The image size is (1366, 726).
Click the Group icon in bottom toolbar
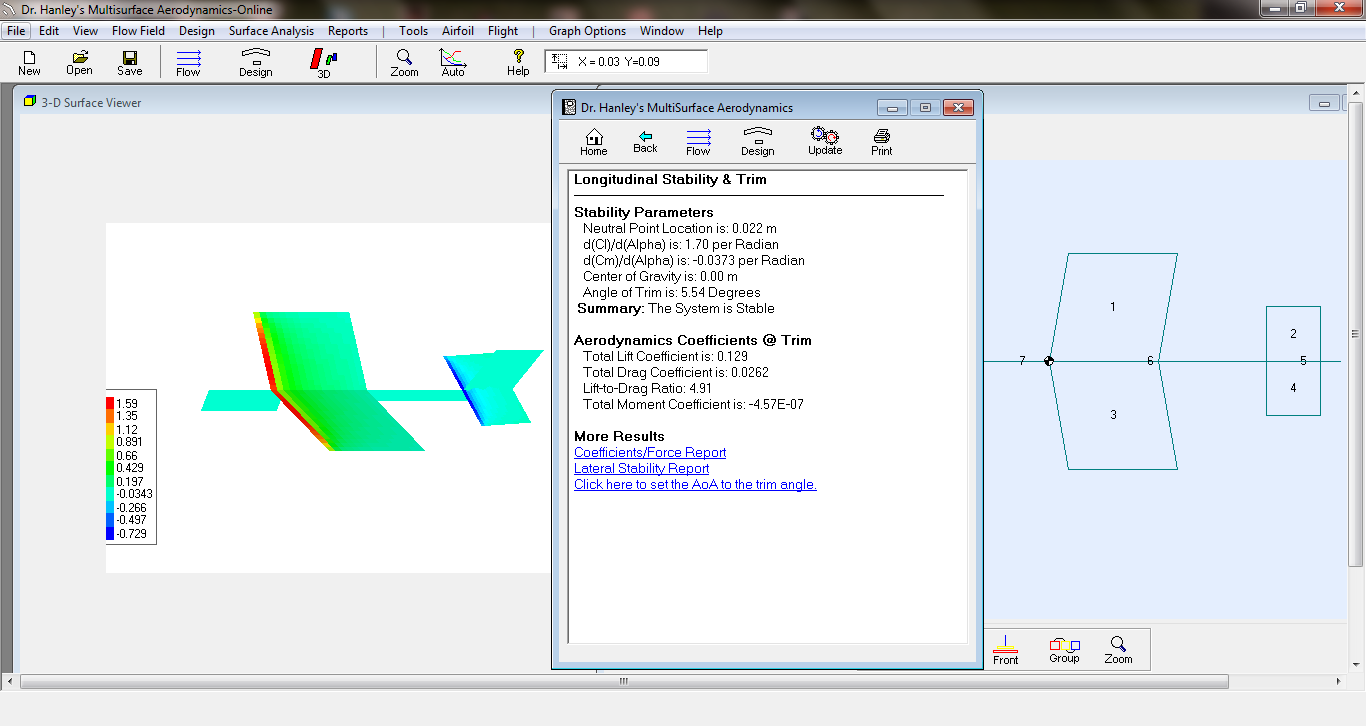[x=1064, y=650]
